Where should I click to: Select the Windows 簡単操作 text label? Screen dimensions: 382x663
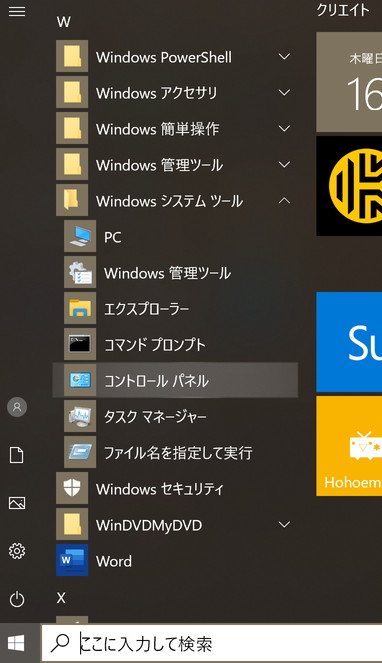click(x=157, y=129)
